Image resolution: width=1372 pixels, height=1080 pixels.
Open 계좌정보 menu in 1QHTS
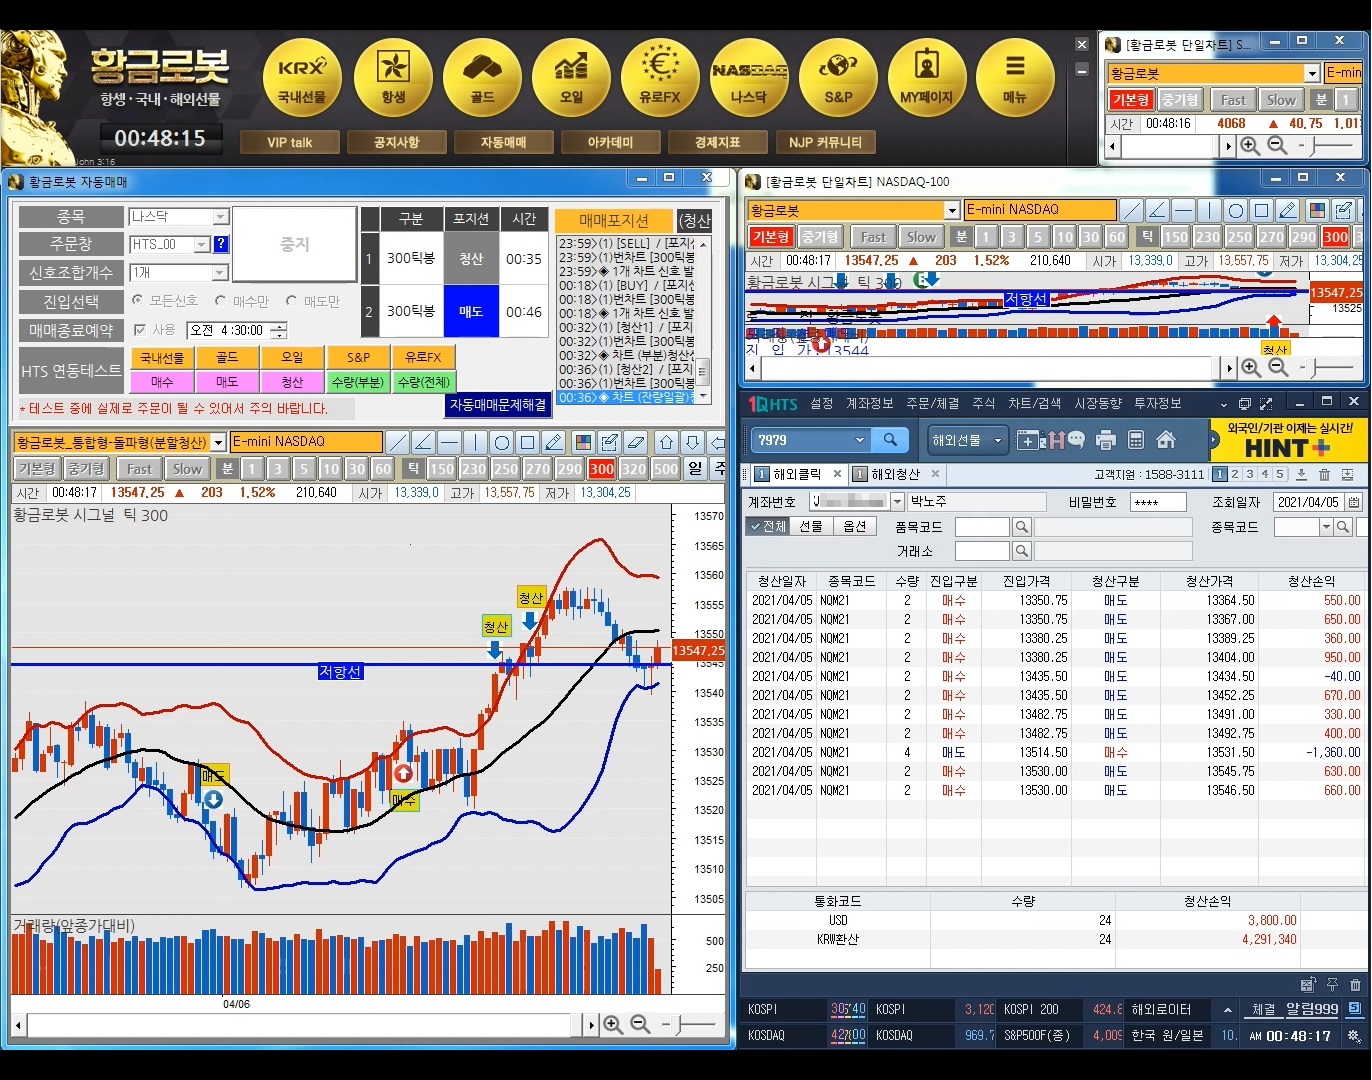tap(869, 403)
